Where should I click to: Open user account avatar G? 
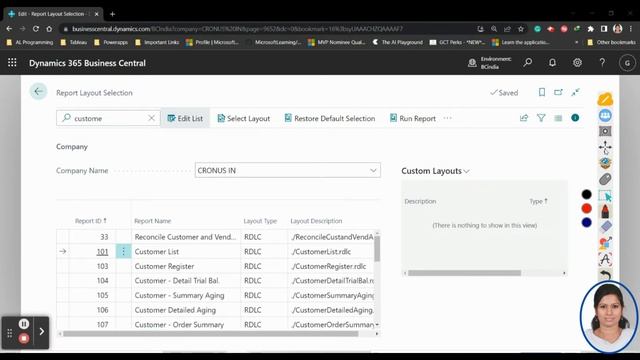click(627, 63)
